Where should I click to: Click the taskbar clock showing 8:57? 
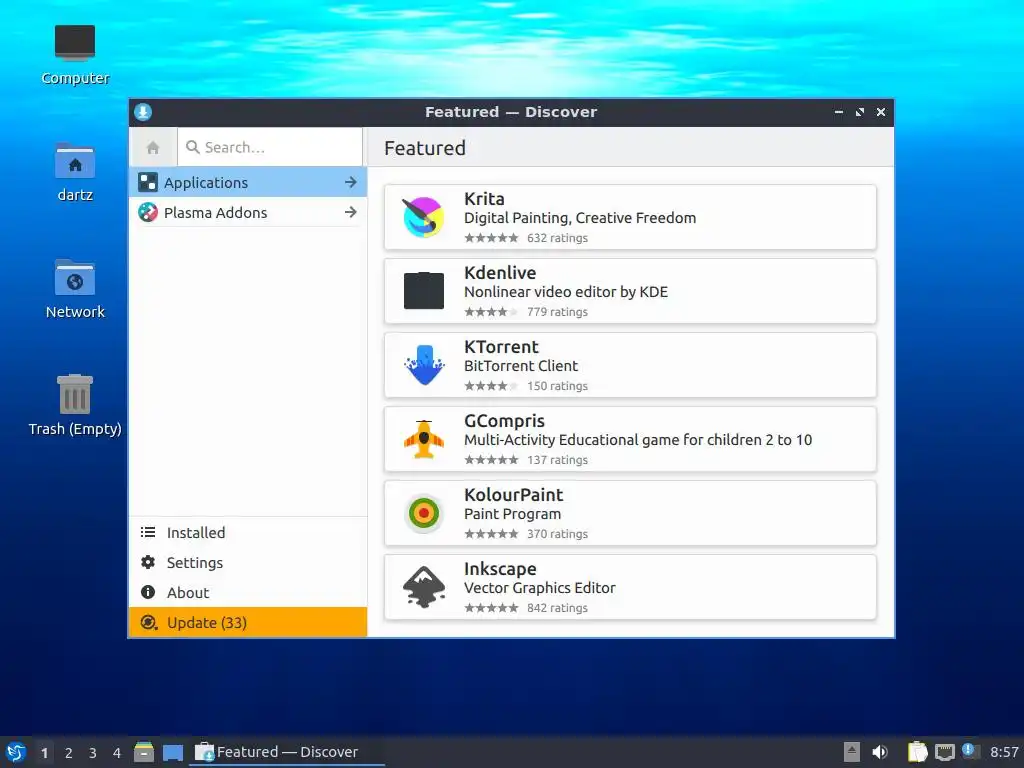point(1004,752)
